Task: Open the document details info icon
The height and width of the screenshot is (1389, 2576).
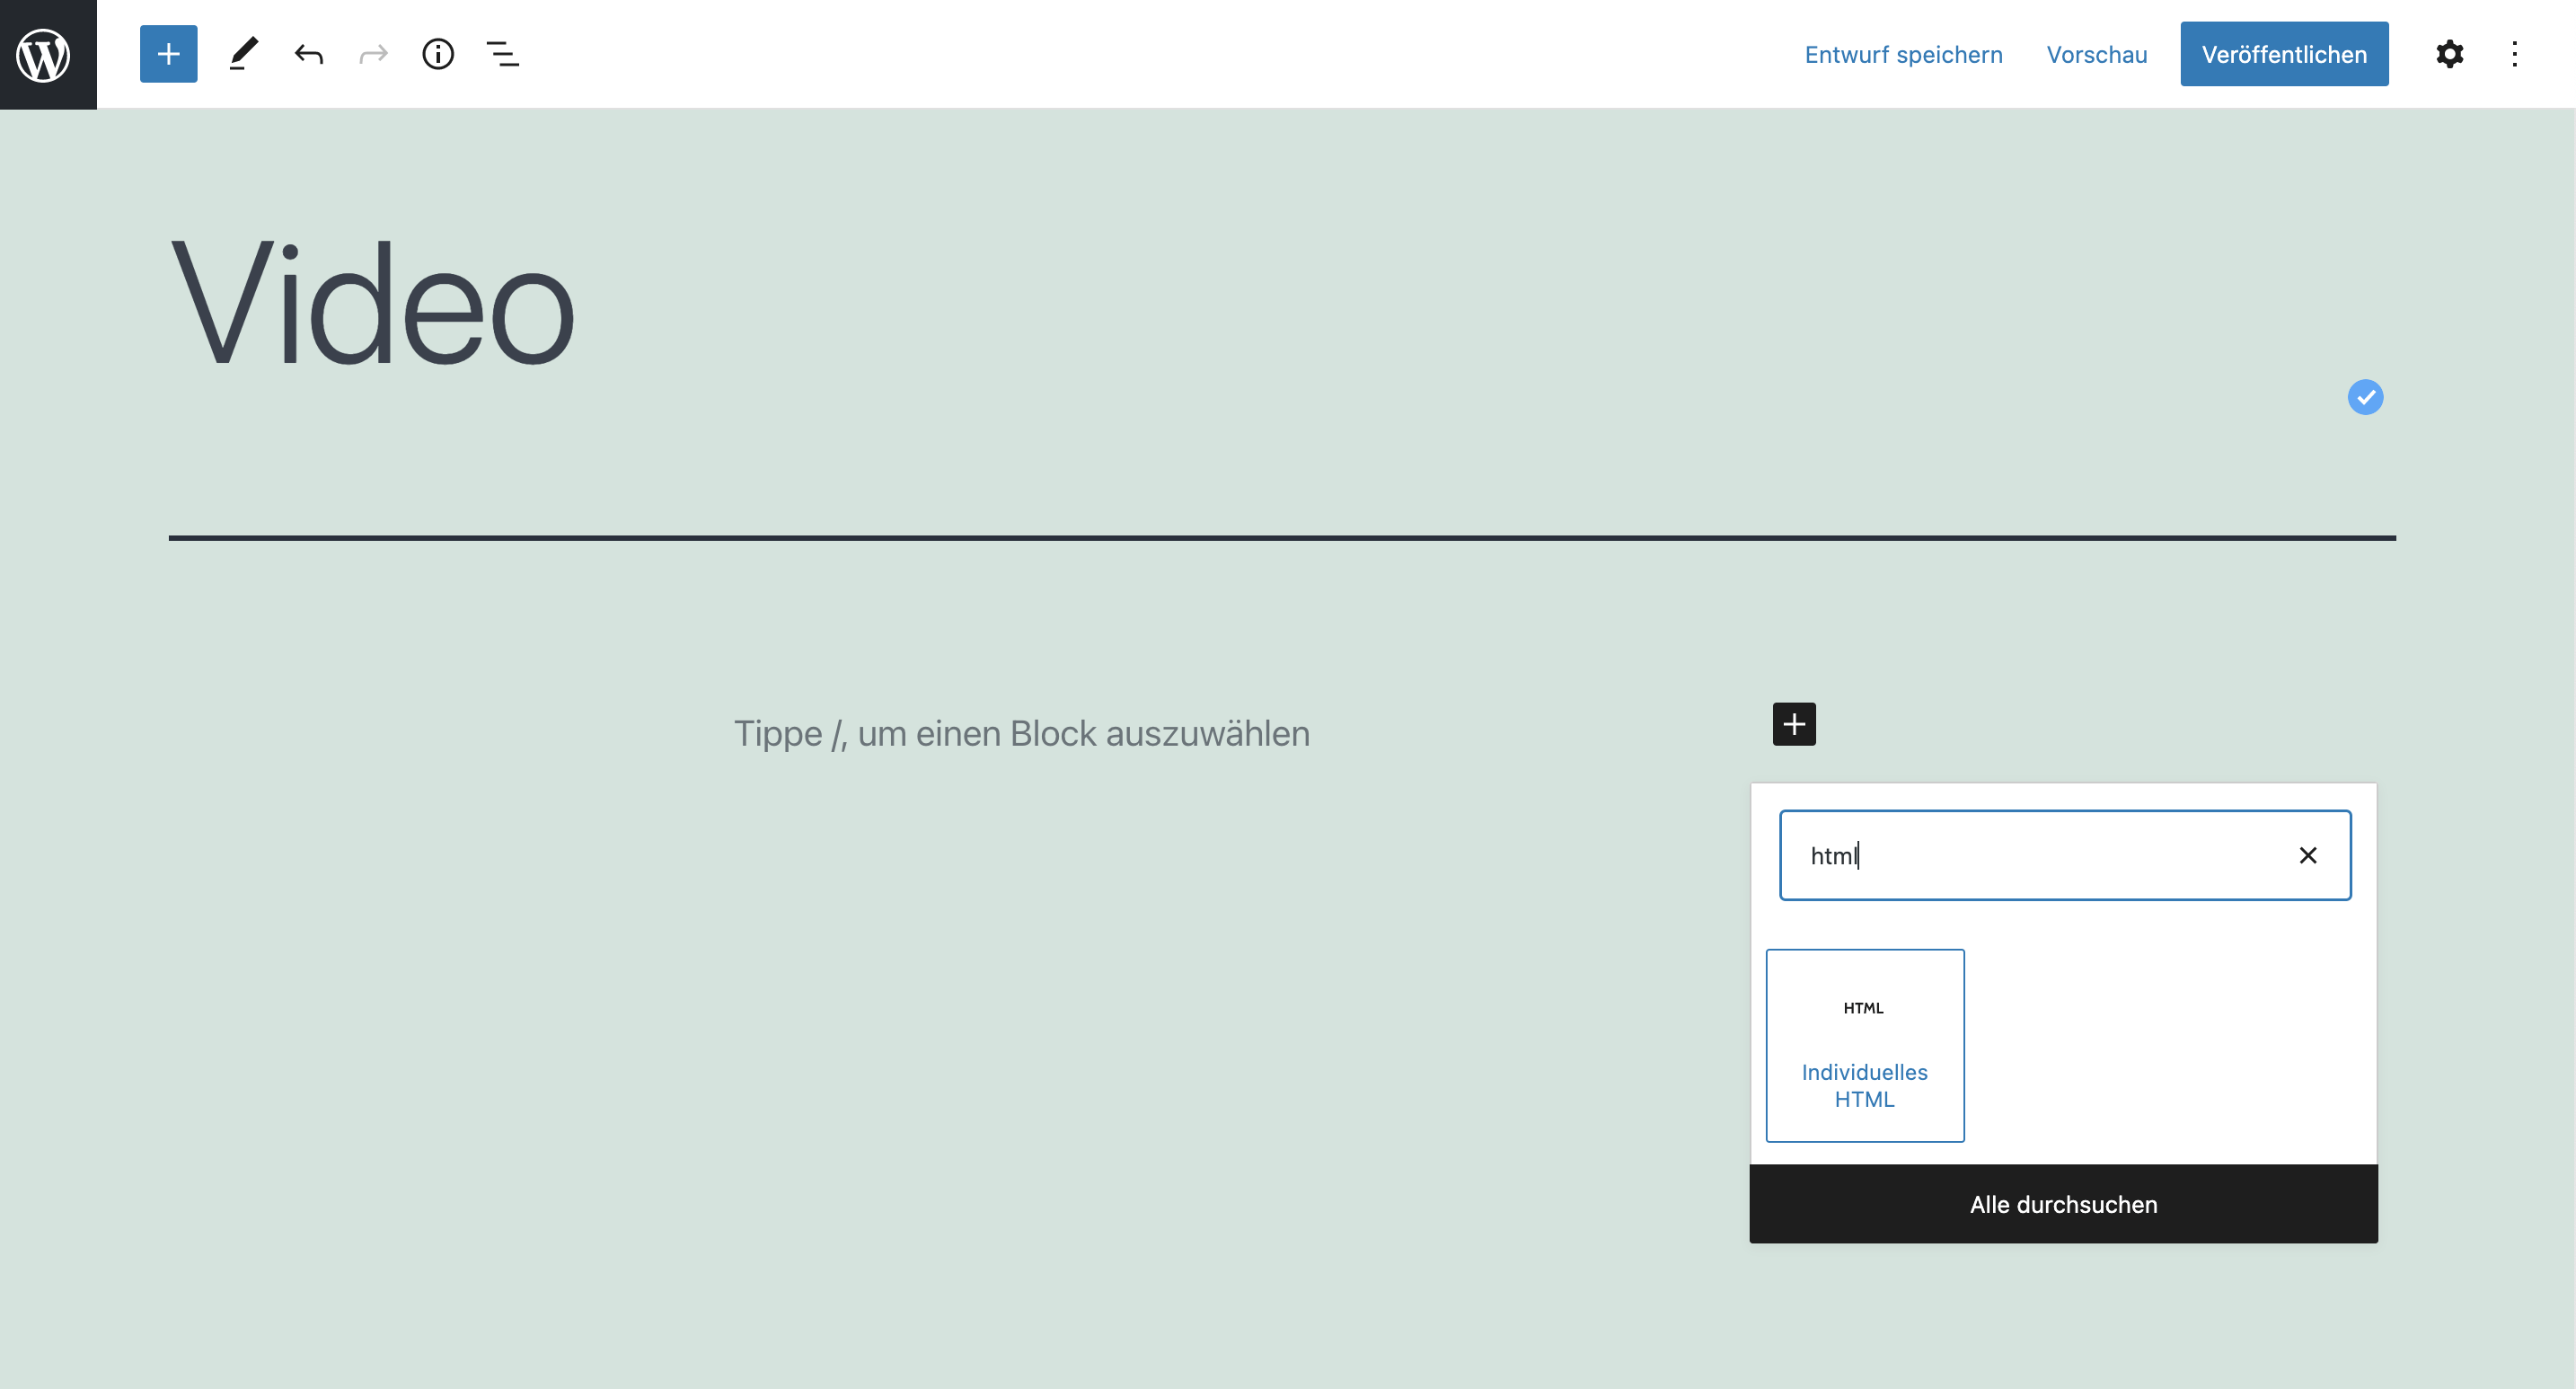Action: click(x=438, y=54)
